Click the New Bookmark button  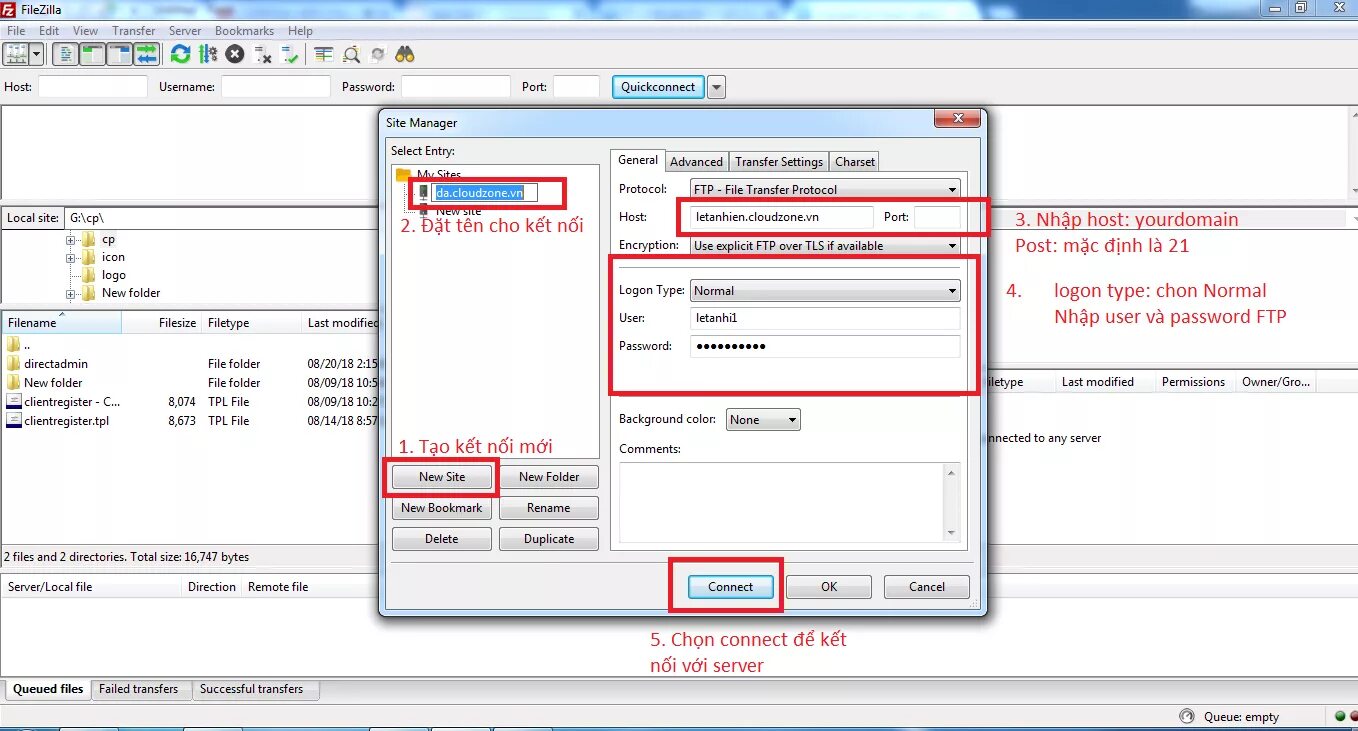pyautogui.click(x=442, y=508)
